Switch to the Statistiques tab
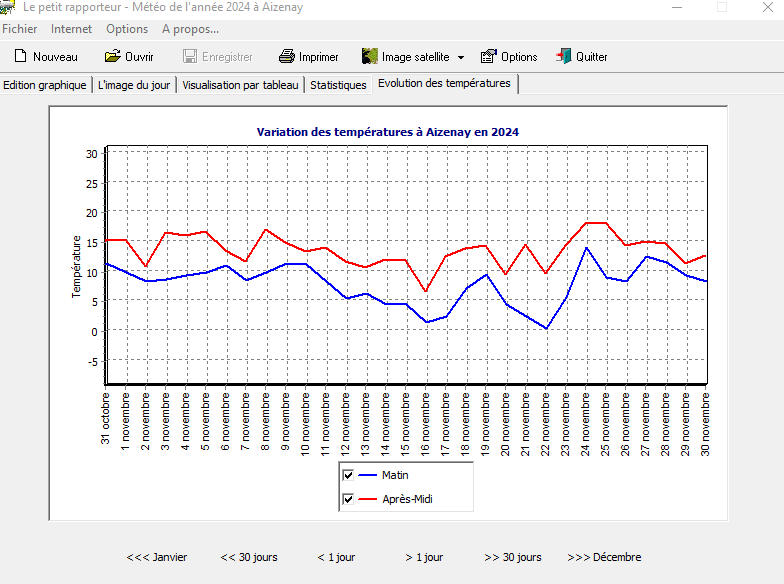This screenshot has height=584, width=784. (x=338, y=85)
